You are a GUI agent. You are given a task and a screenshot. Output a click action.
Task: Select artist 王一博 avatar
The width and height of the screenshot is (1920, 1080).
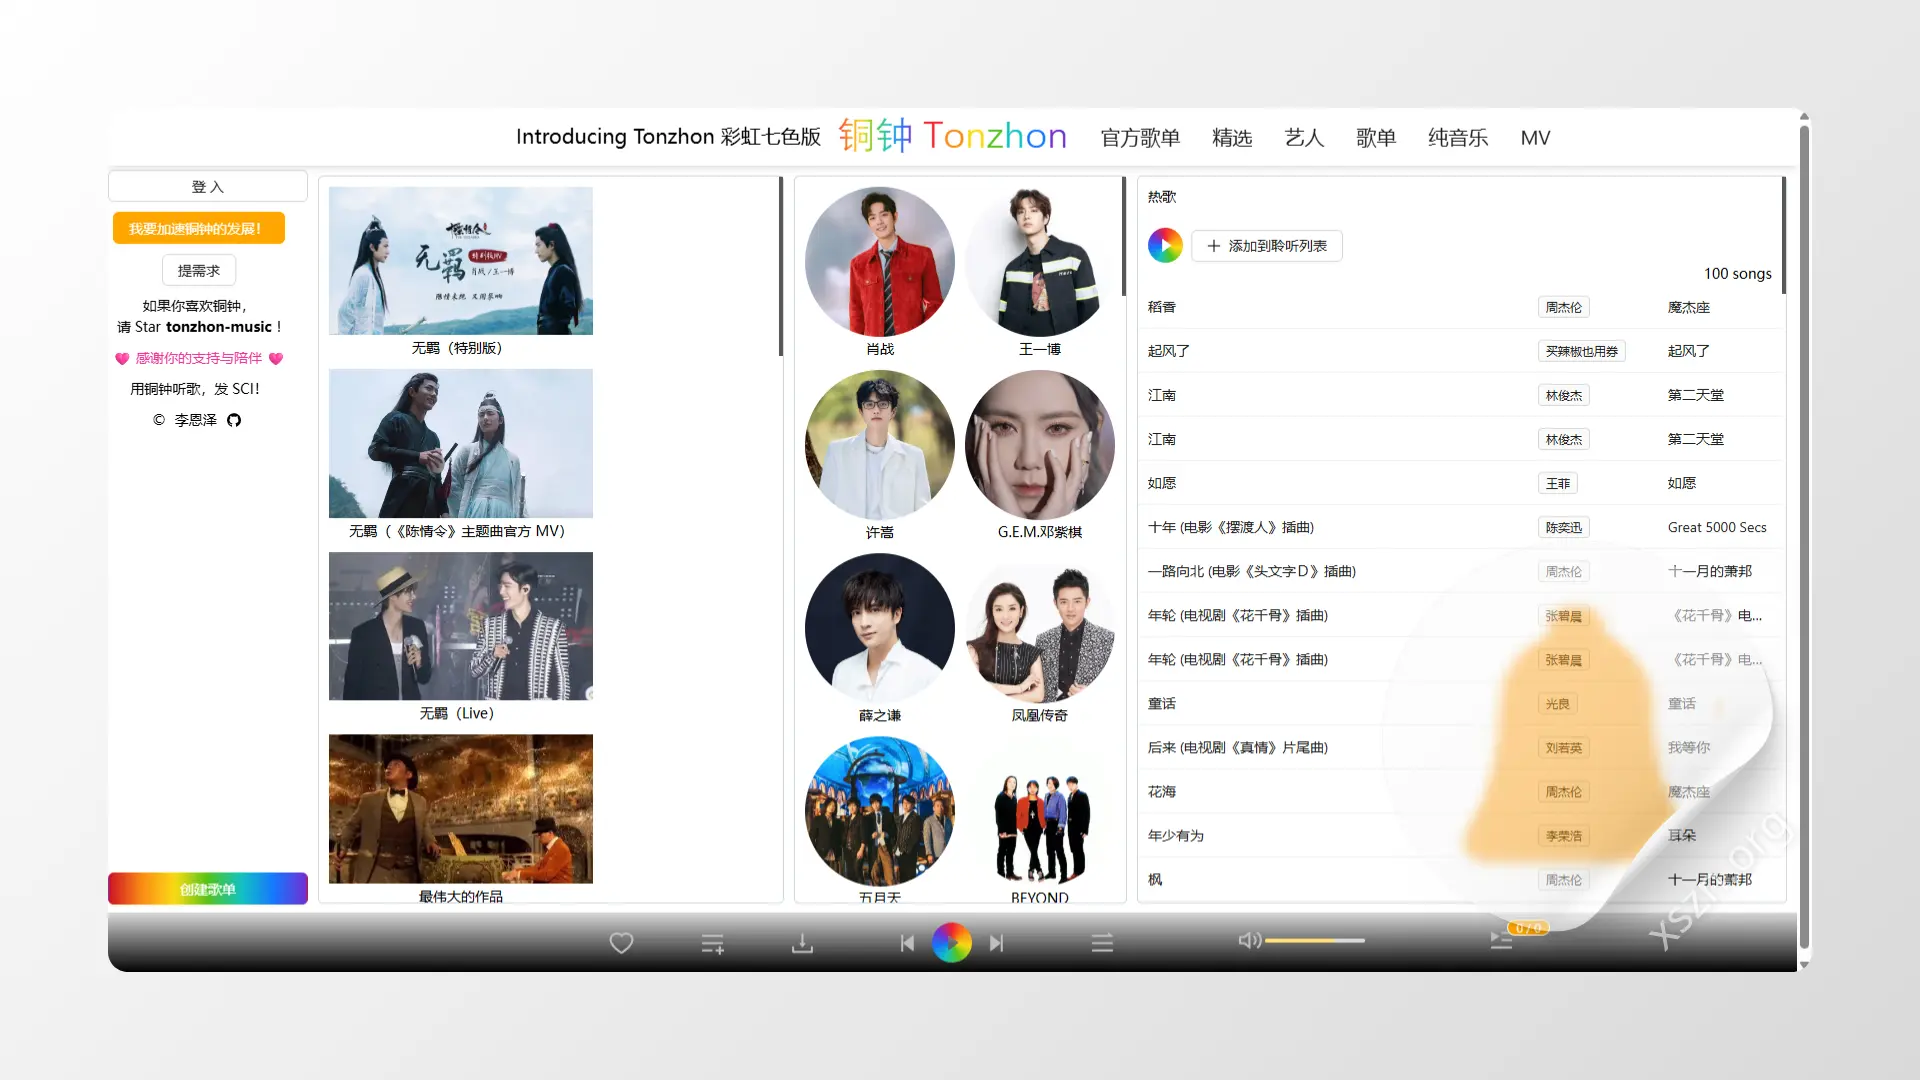[1040, 262]
